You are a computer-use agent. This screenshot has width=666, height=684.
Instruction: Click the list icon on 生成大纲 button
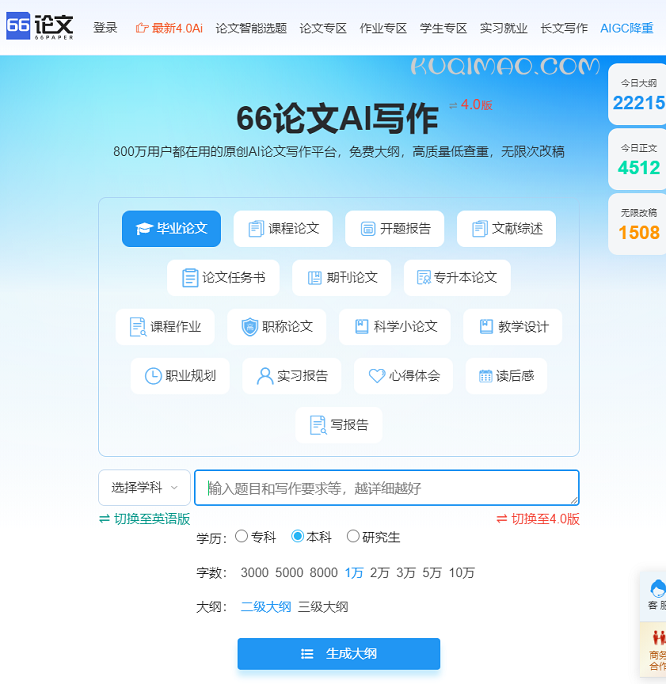tap(307, 654)
